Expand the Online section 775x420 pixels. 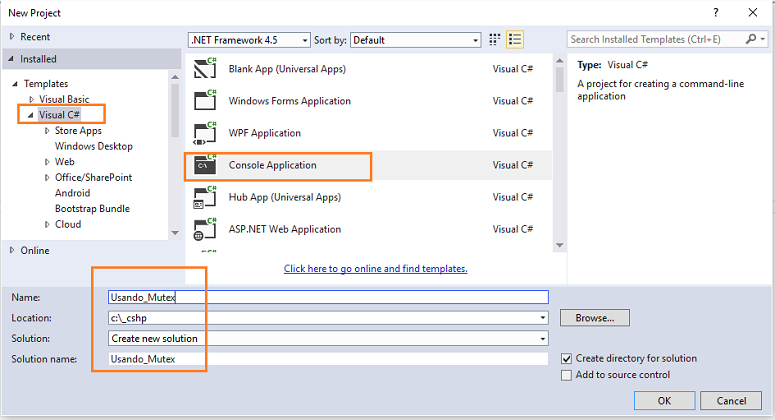pos(12,251)
